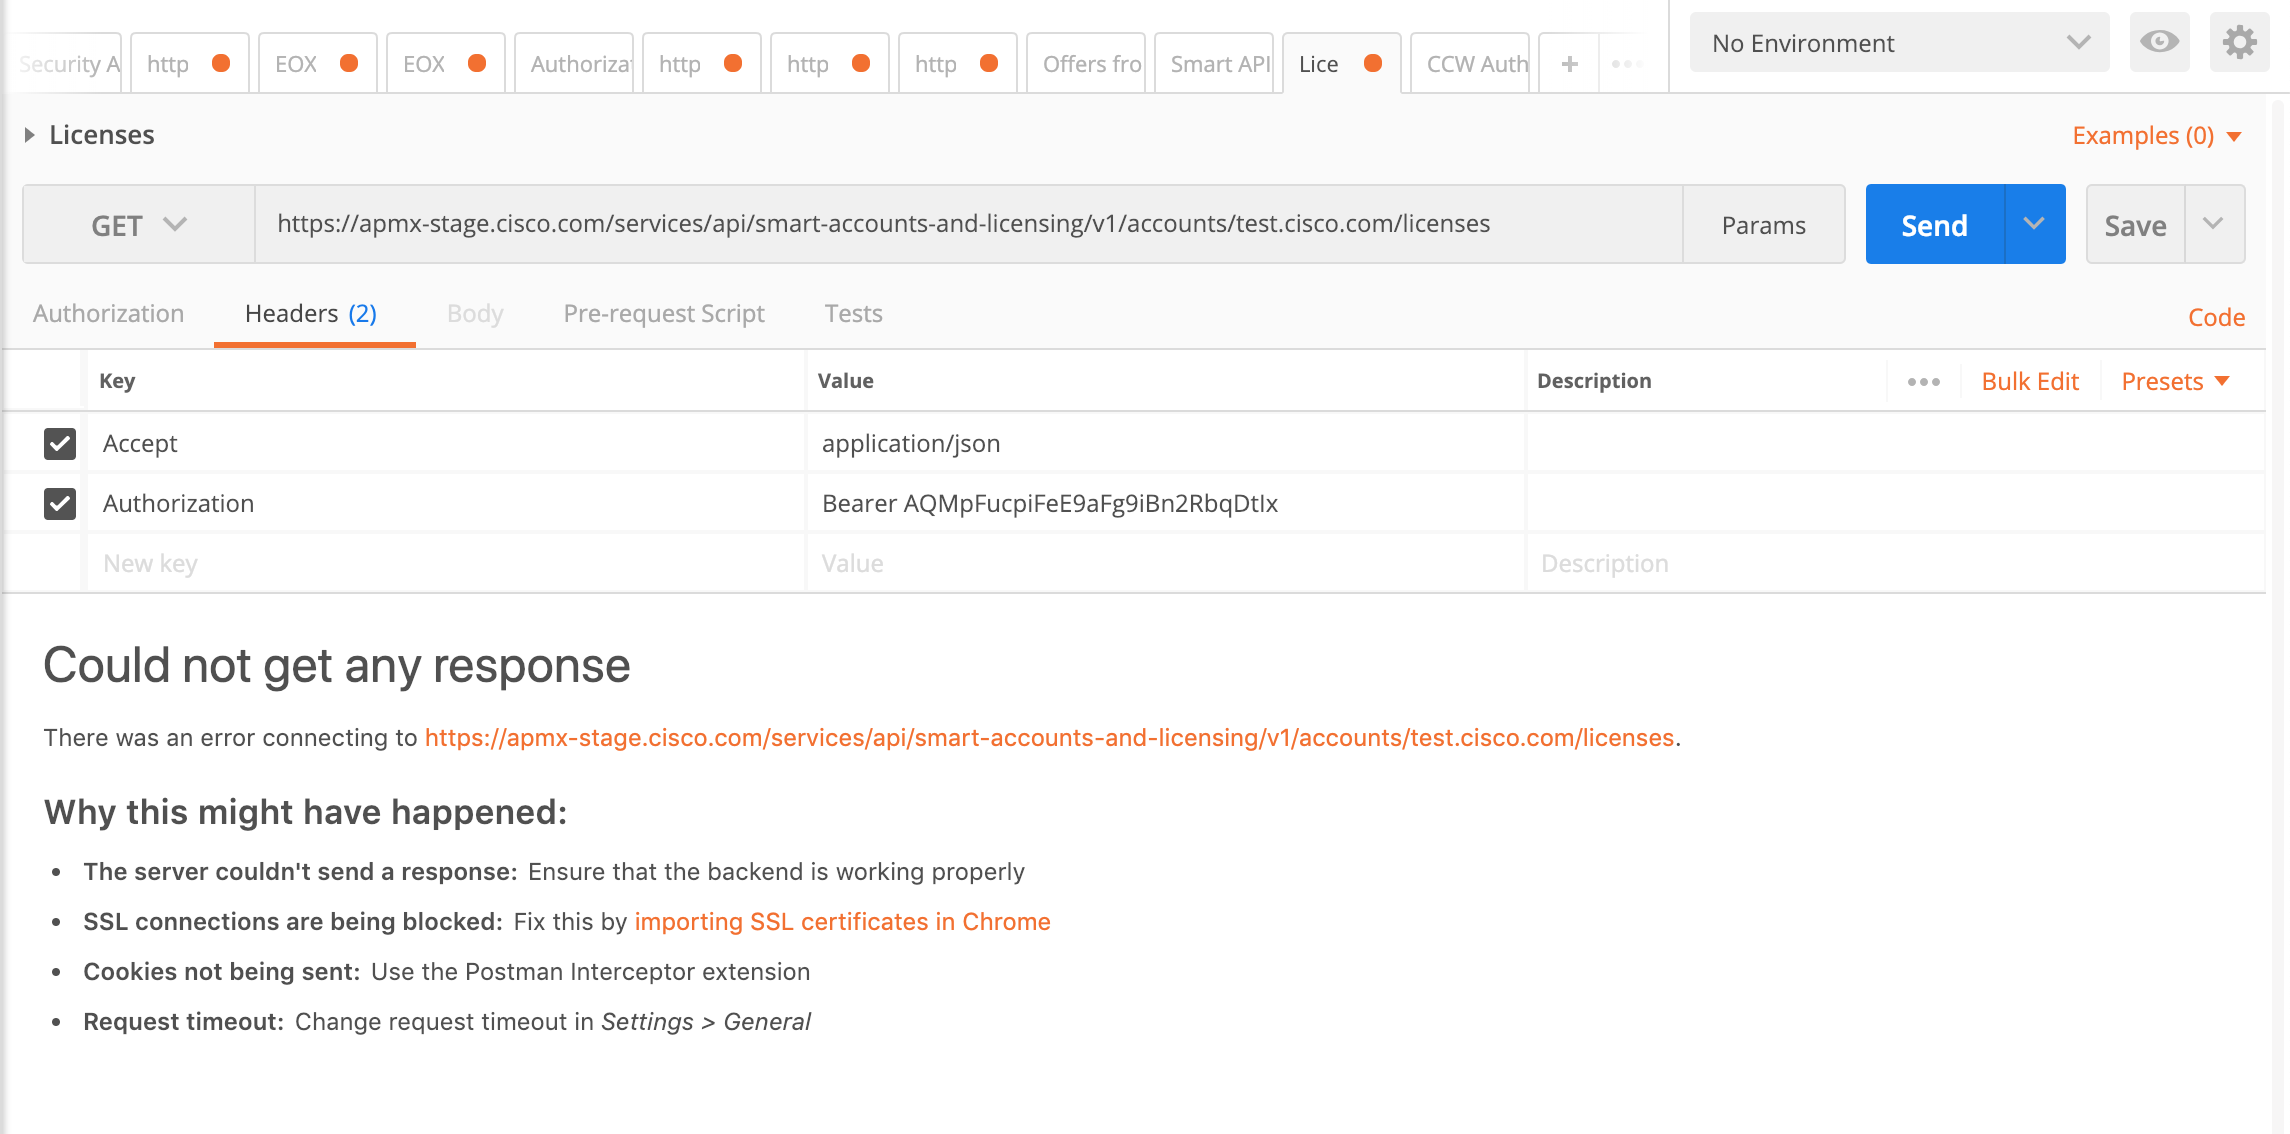The image size is (2290, 1134).
Task: Open the manage environments gear icon
Action: (2239, 42)
